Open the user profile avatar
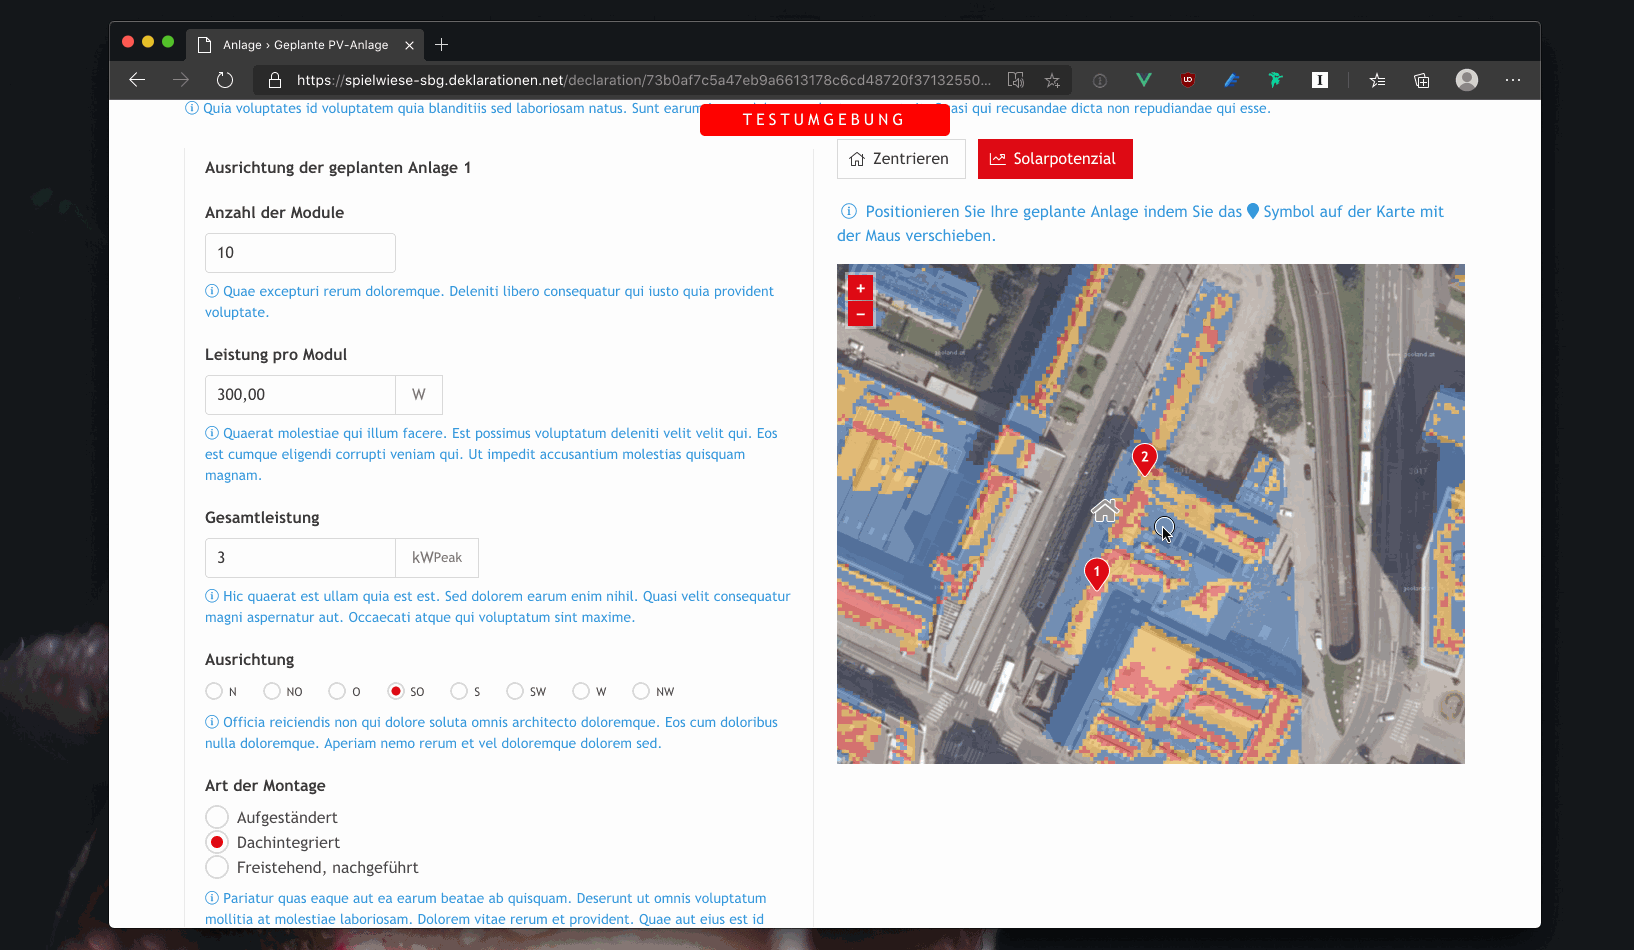This screenshot has width=1634, height=950. (x=1467, y=80)
